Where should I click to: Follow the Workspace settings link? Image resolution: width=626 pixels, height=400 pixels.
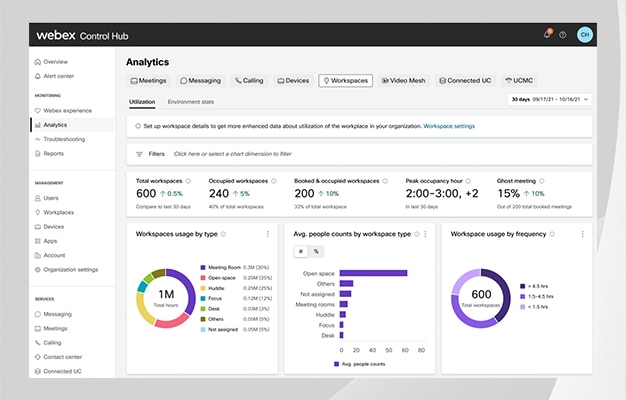coord(449,126)
